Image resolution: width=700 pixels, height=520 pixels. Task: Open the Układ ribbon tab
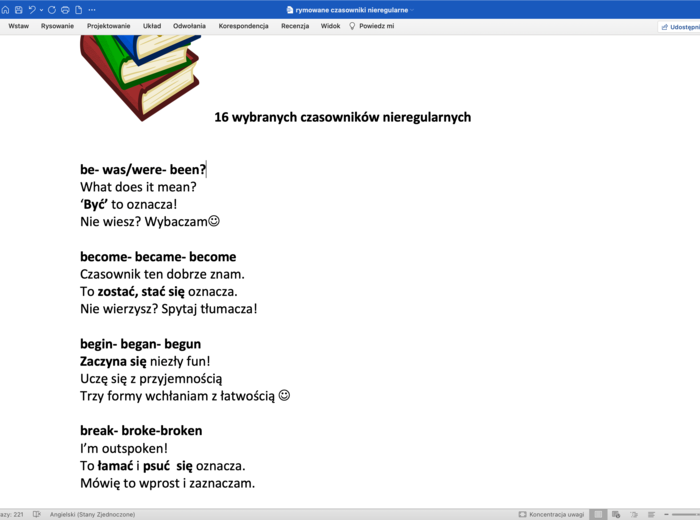152,26
